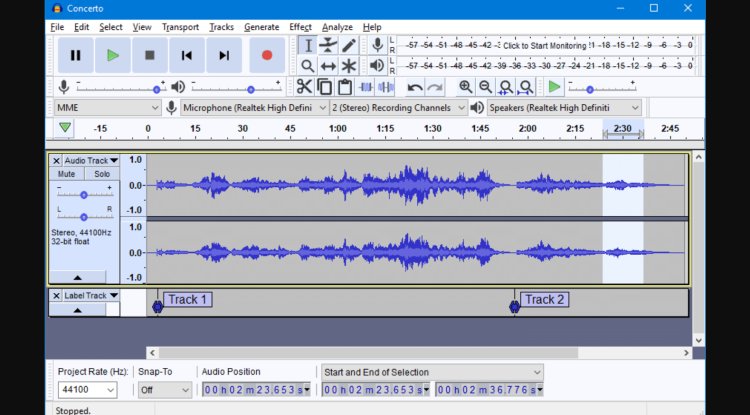The image size is (750, 415).
Task: Click the recording volume slider handle
Action: click(x=156, y=89)
